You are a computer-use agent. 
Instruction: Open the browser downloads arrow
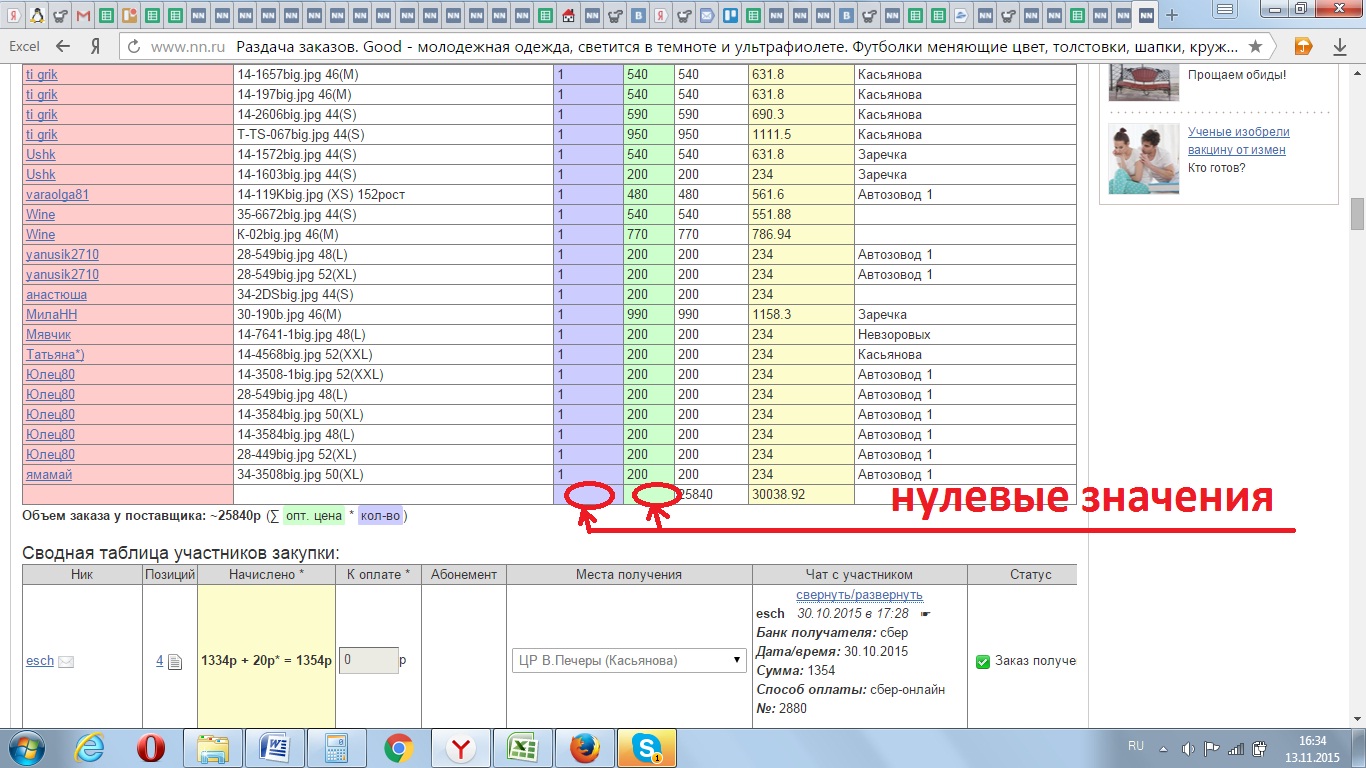click(x=1340, y=47)
